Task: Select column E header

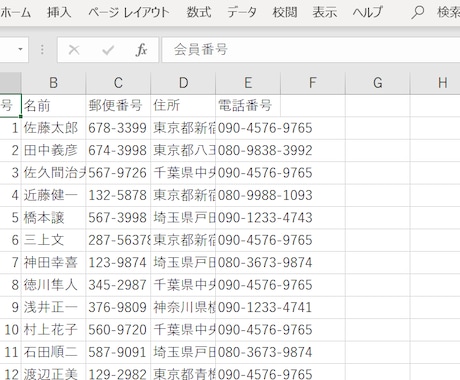Action: (248, 83)
